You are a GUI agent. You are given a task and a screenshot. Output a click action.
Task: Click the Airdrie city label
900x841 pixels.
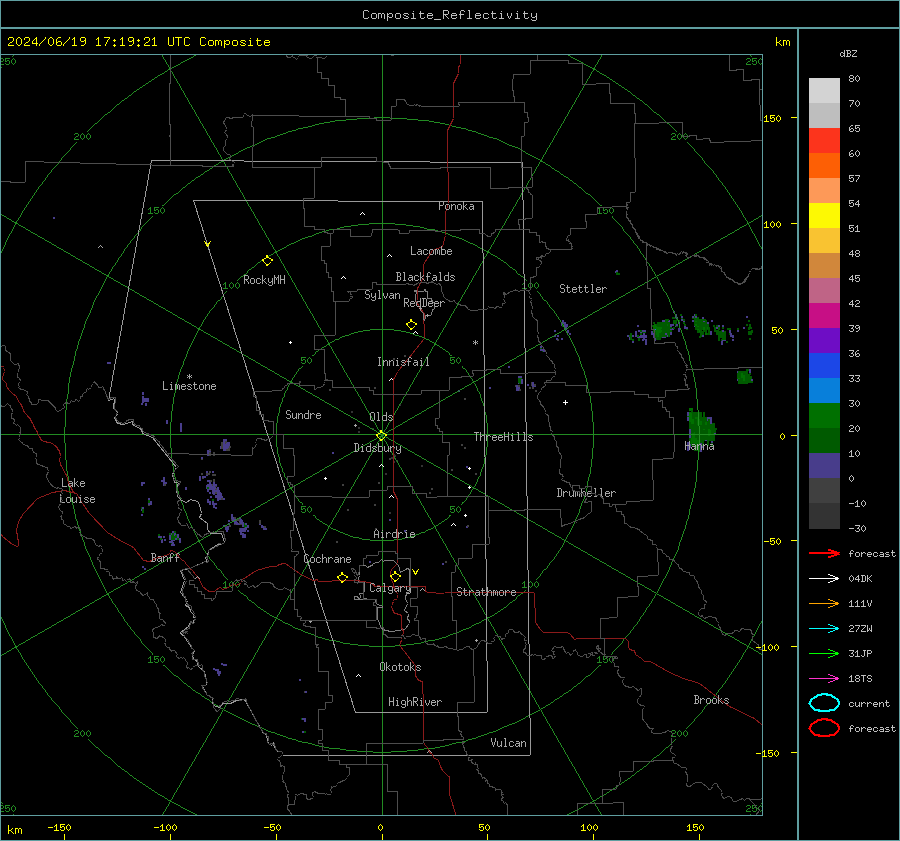pos(394,534)
